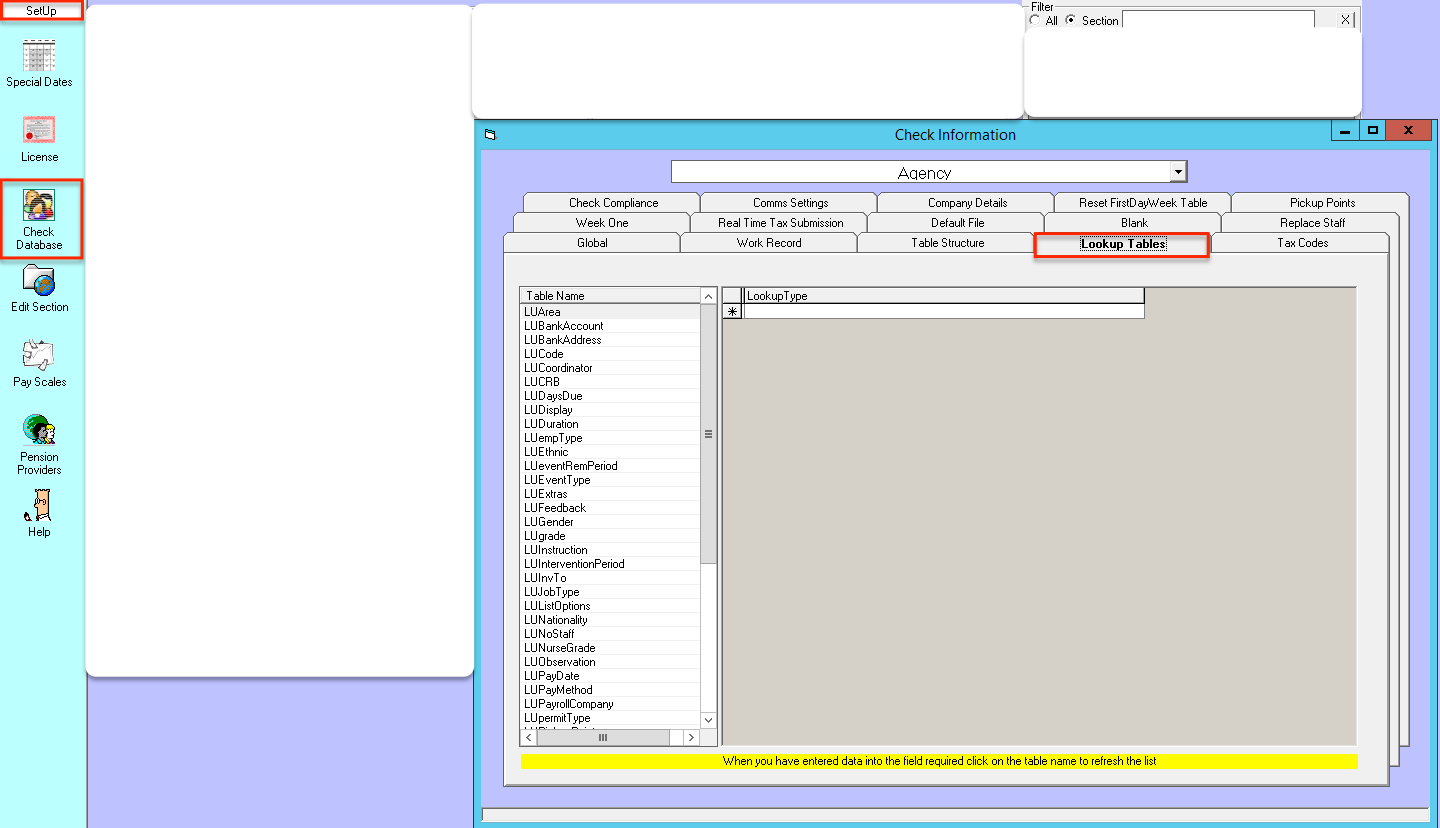1440x828 pixels.
Task: Select the Section filter radio button
Action: tap(1071, 20)
